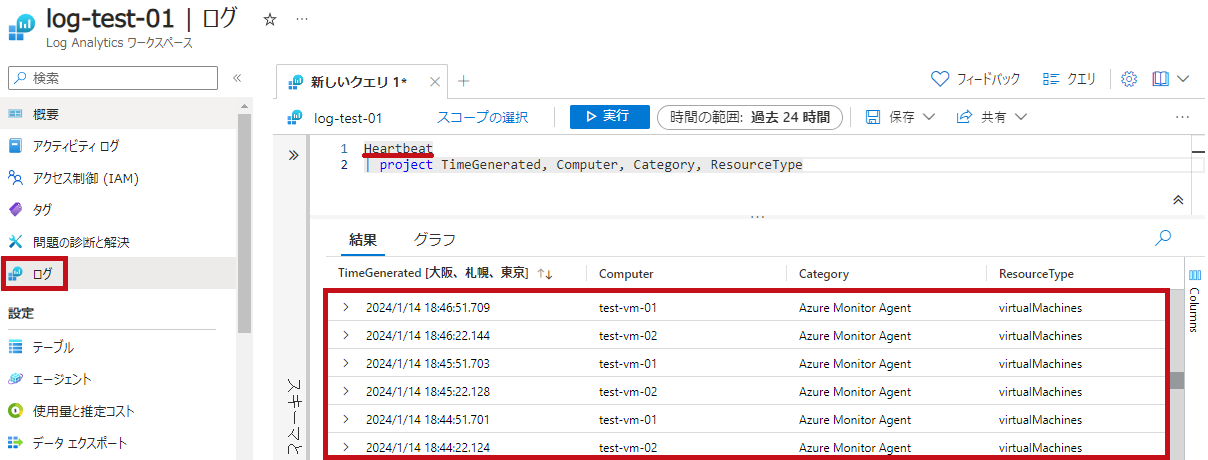Run the query with 実行 button
Viewport: 1208px width, 460px height.
(610, 117)
